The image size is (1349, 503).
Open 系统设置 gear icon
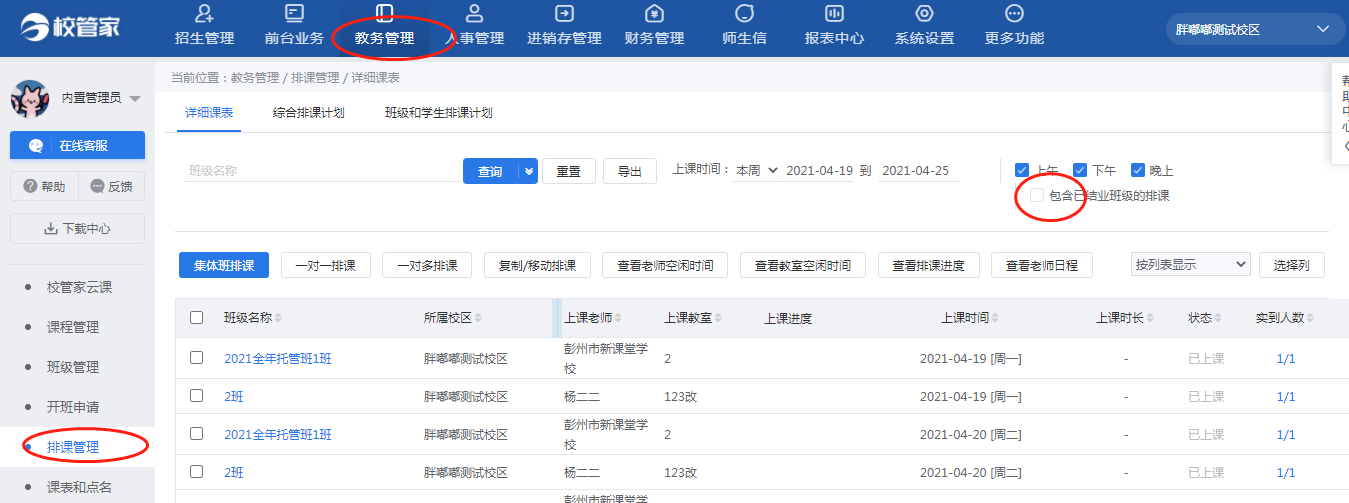pos(924,14)
